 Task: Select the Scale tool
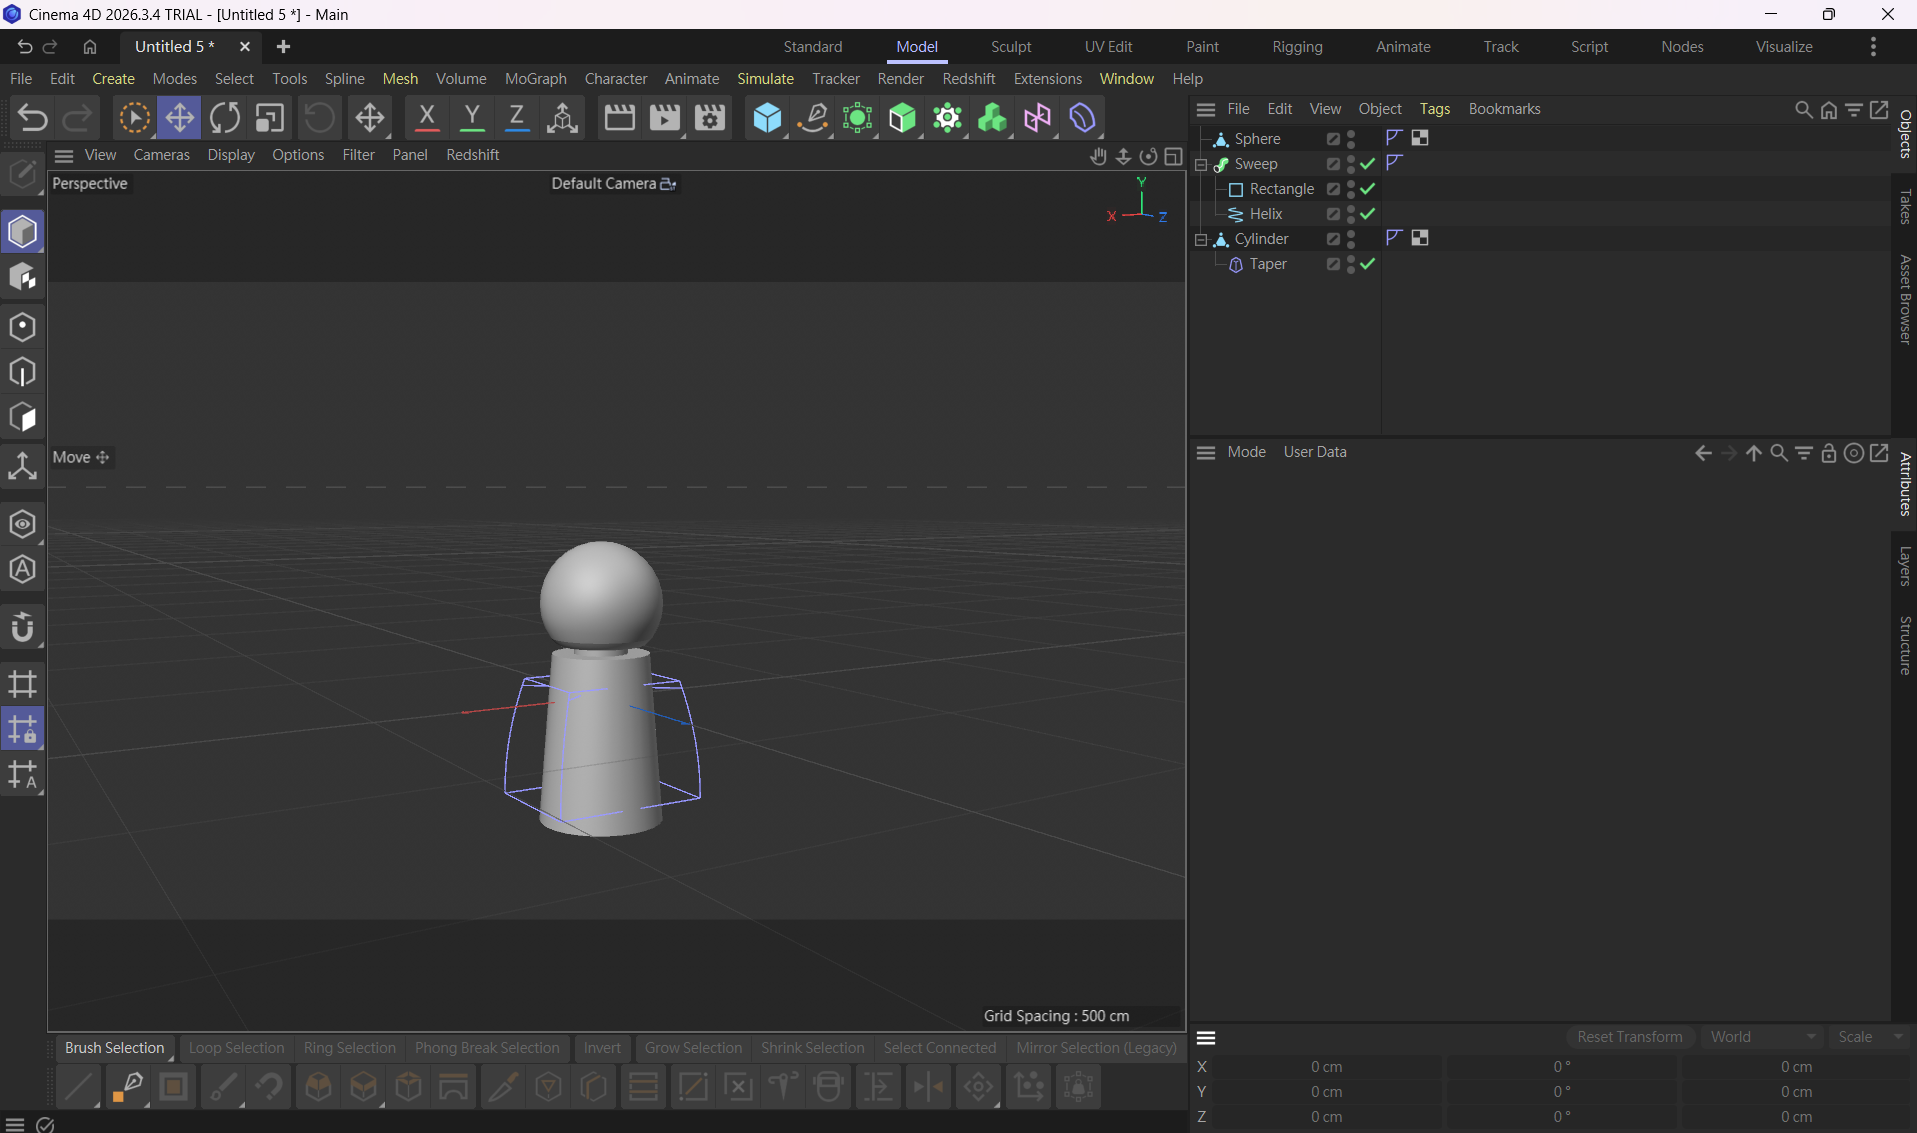[x=270, y=118]
